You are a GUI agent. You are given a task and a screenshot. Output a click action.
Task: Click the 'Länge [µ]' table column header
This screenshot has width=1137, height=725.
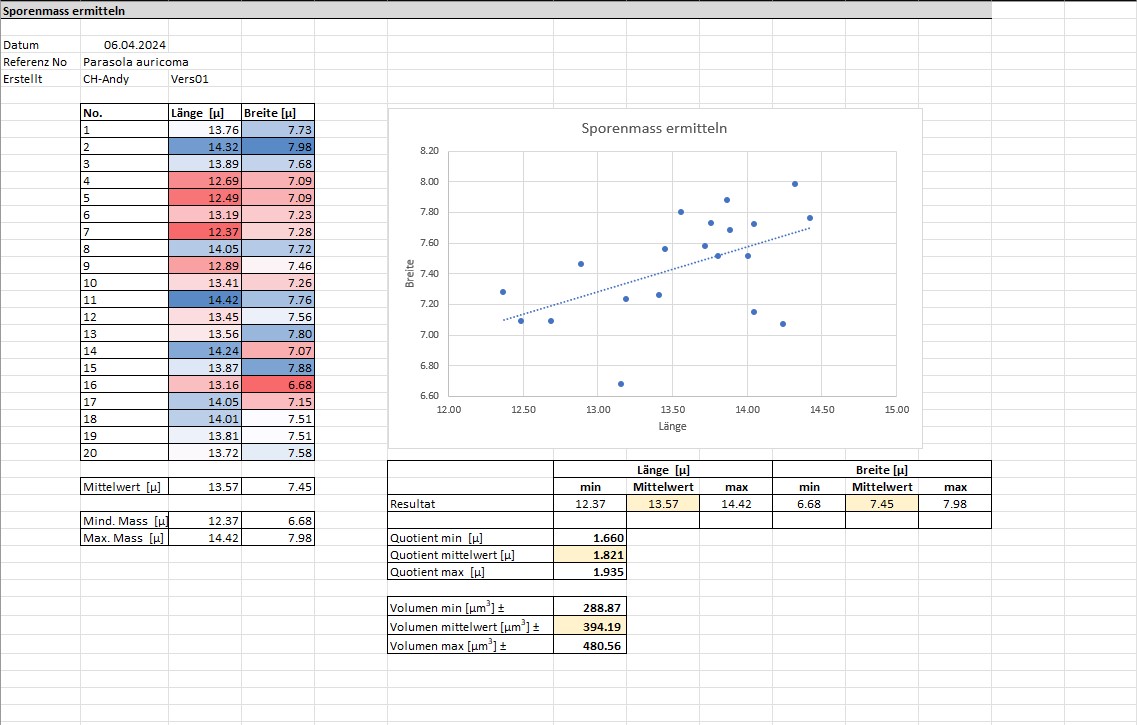coord(205,113)
